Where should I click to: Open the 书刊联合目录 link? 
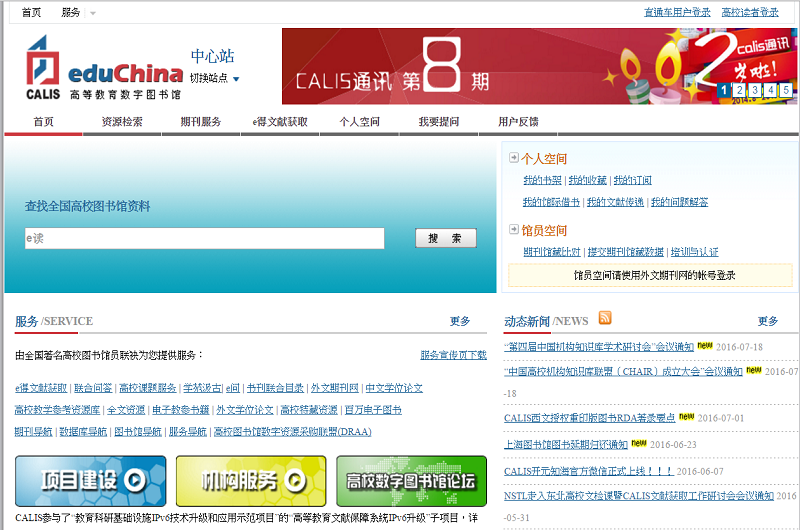(275, 388)
